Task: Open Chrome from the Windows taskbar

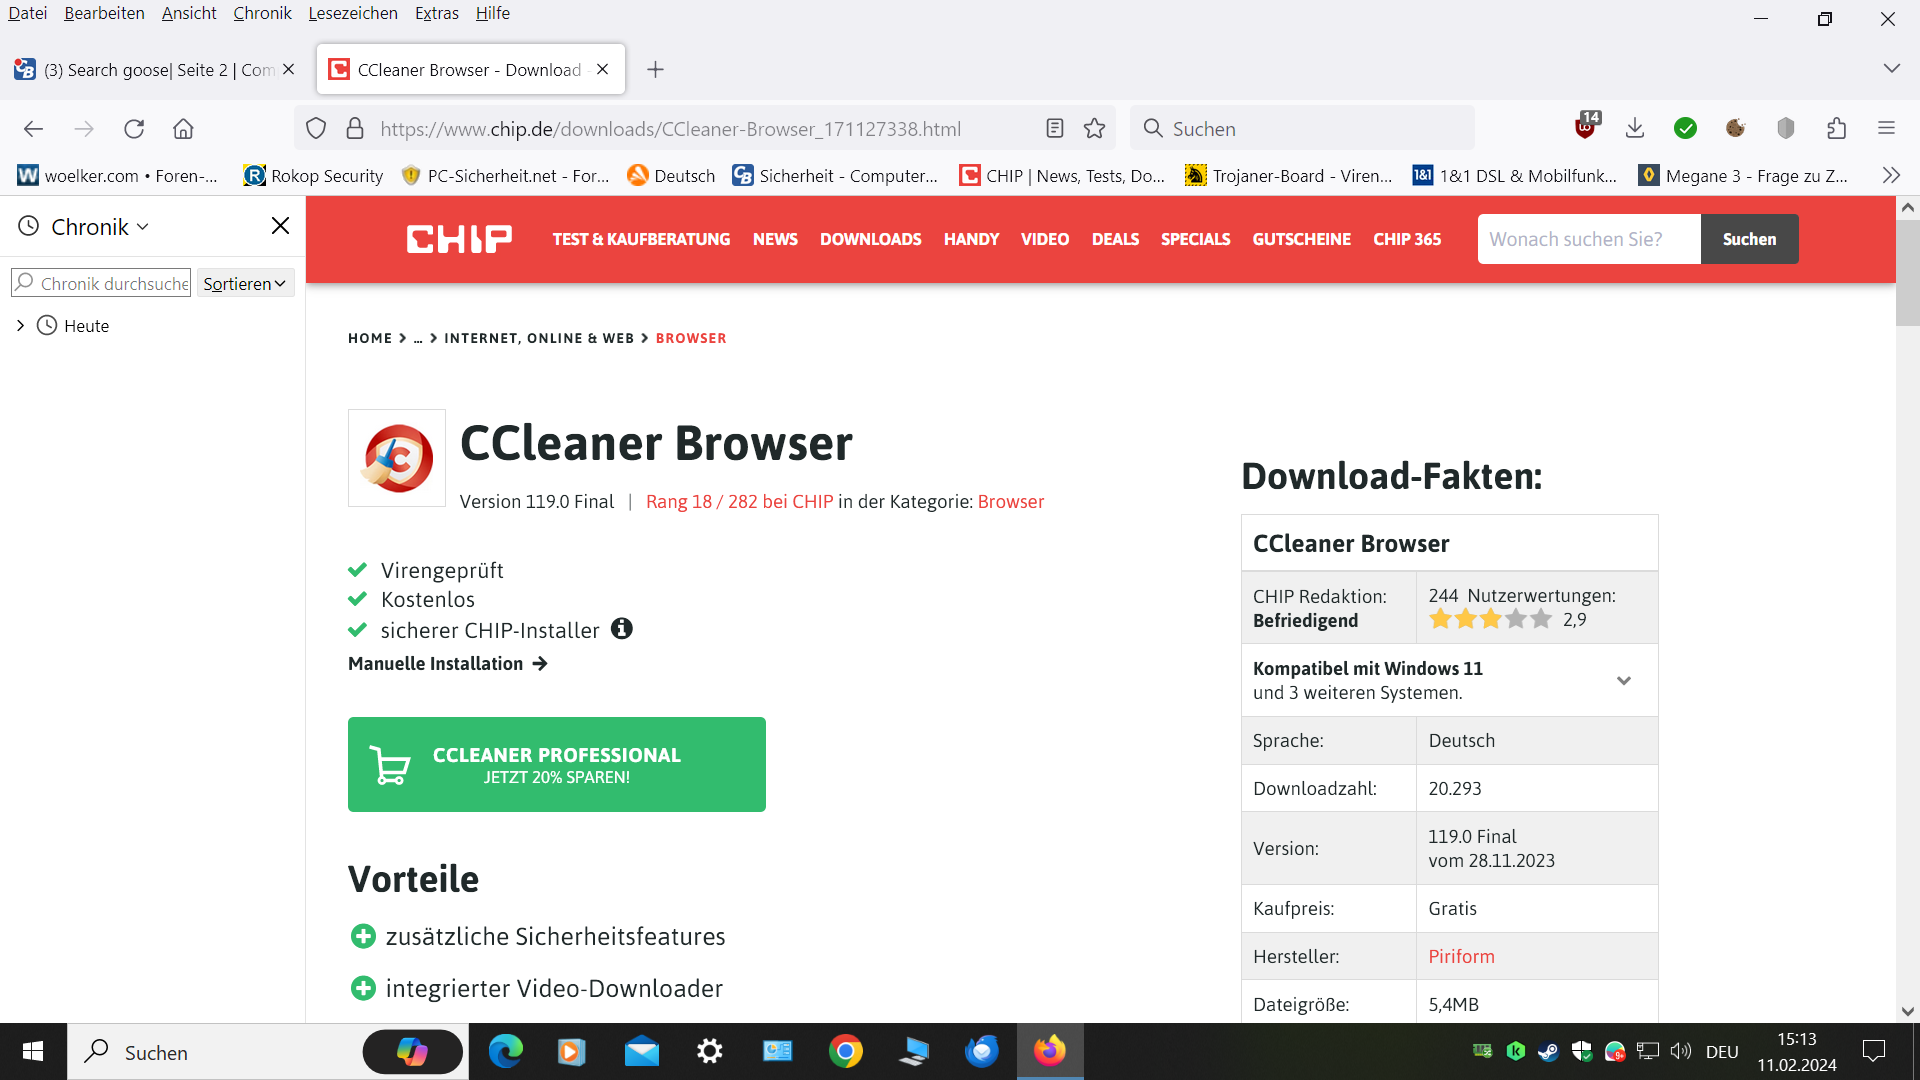Action: 845,1052
